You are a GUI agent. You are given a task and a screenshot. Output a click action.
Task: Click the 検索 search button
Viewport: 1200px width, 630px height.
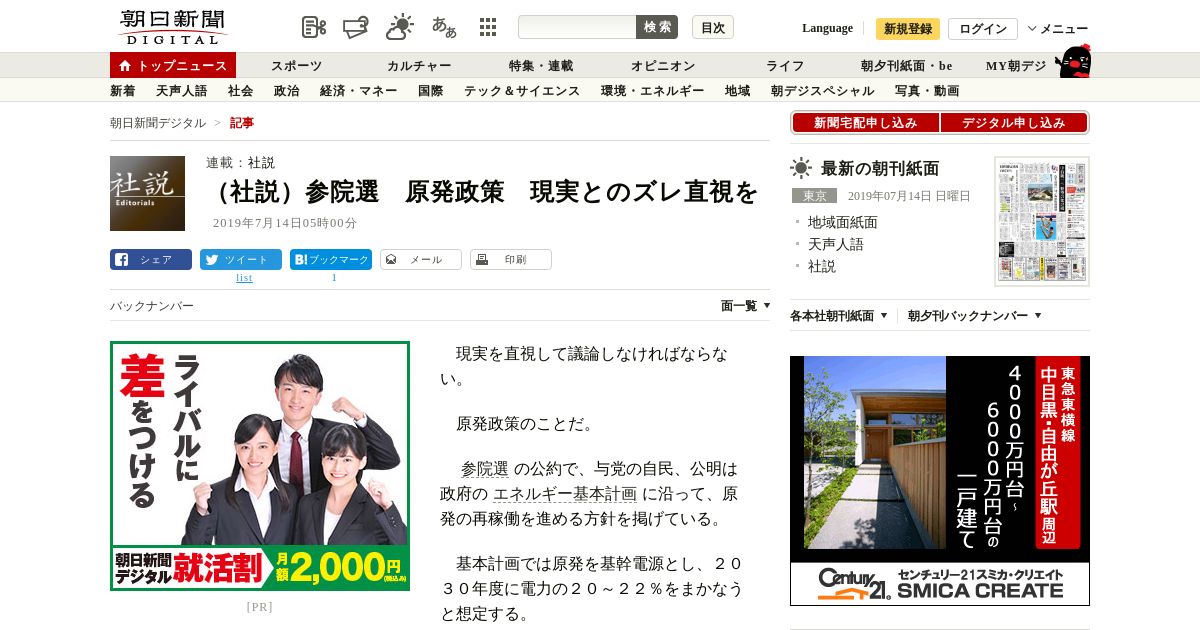coord(657,27)
